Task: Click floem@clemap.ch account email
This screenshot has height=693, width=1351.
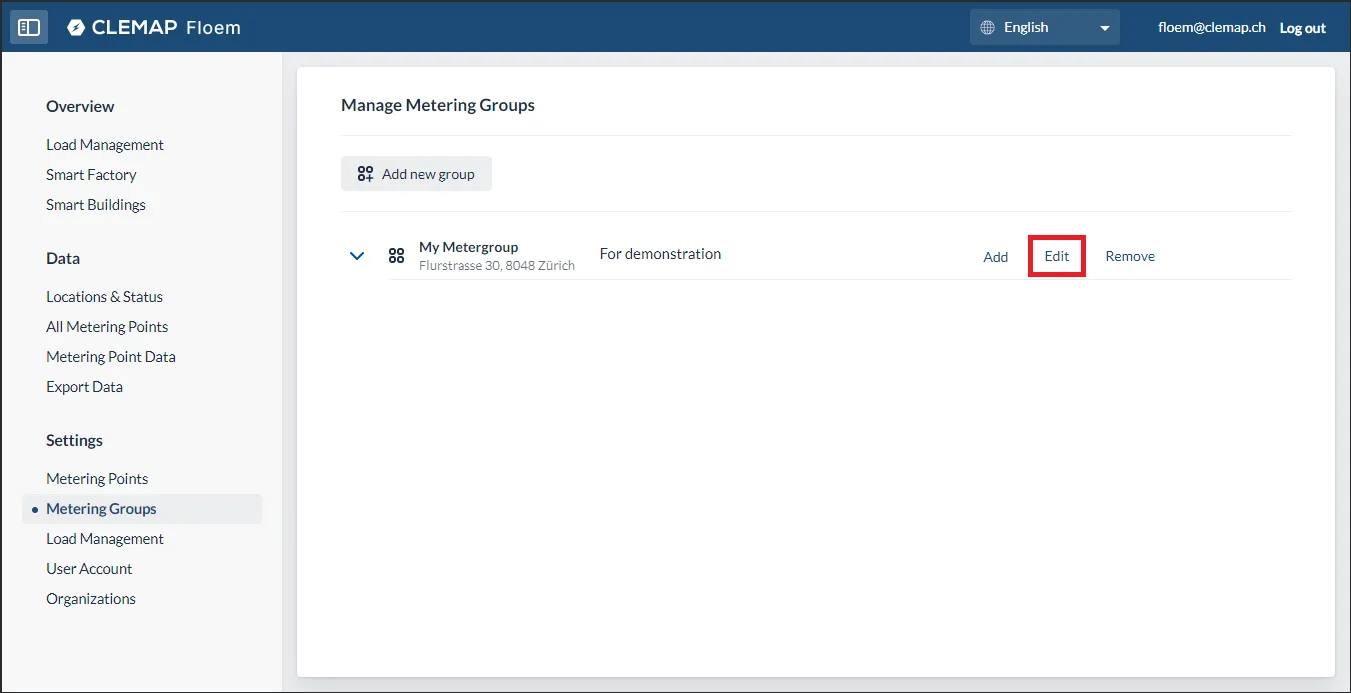Action: pos(1212,28)
